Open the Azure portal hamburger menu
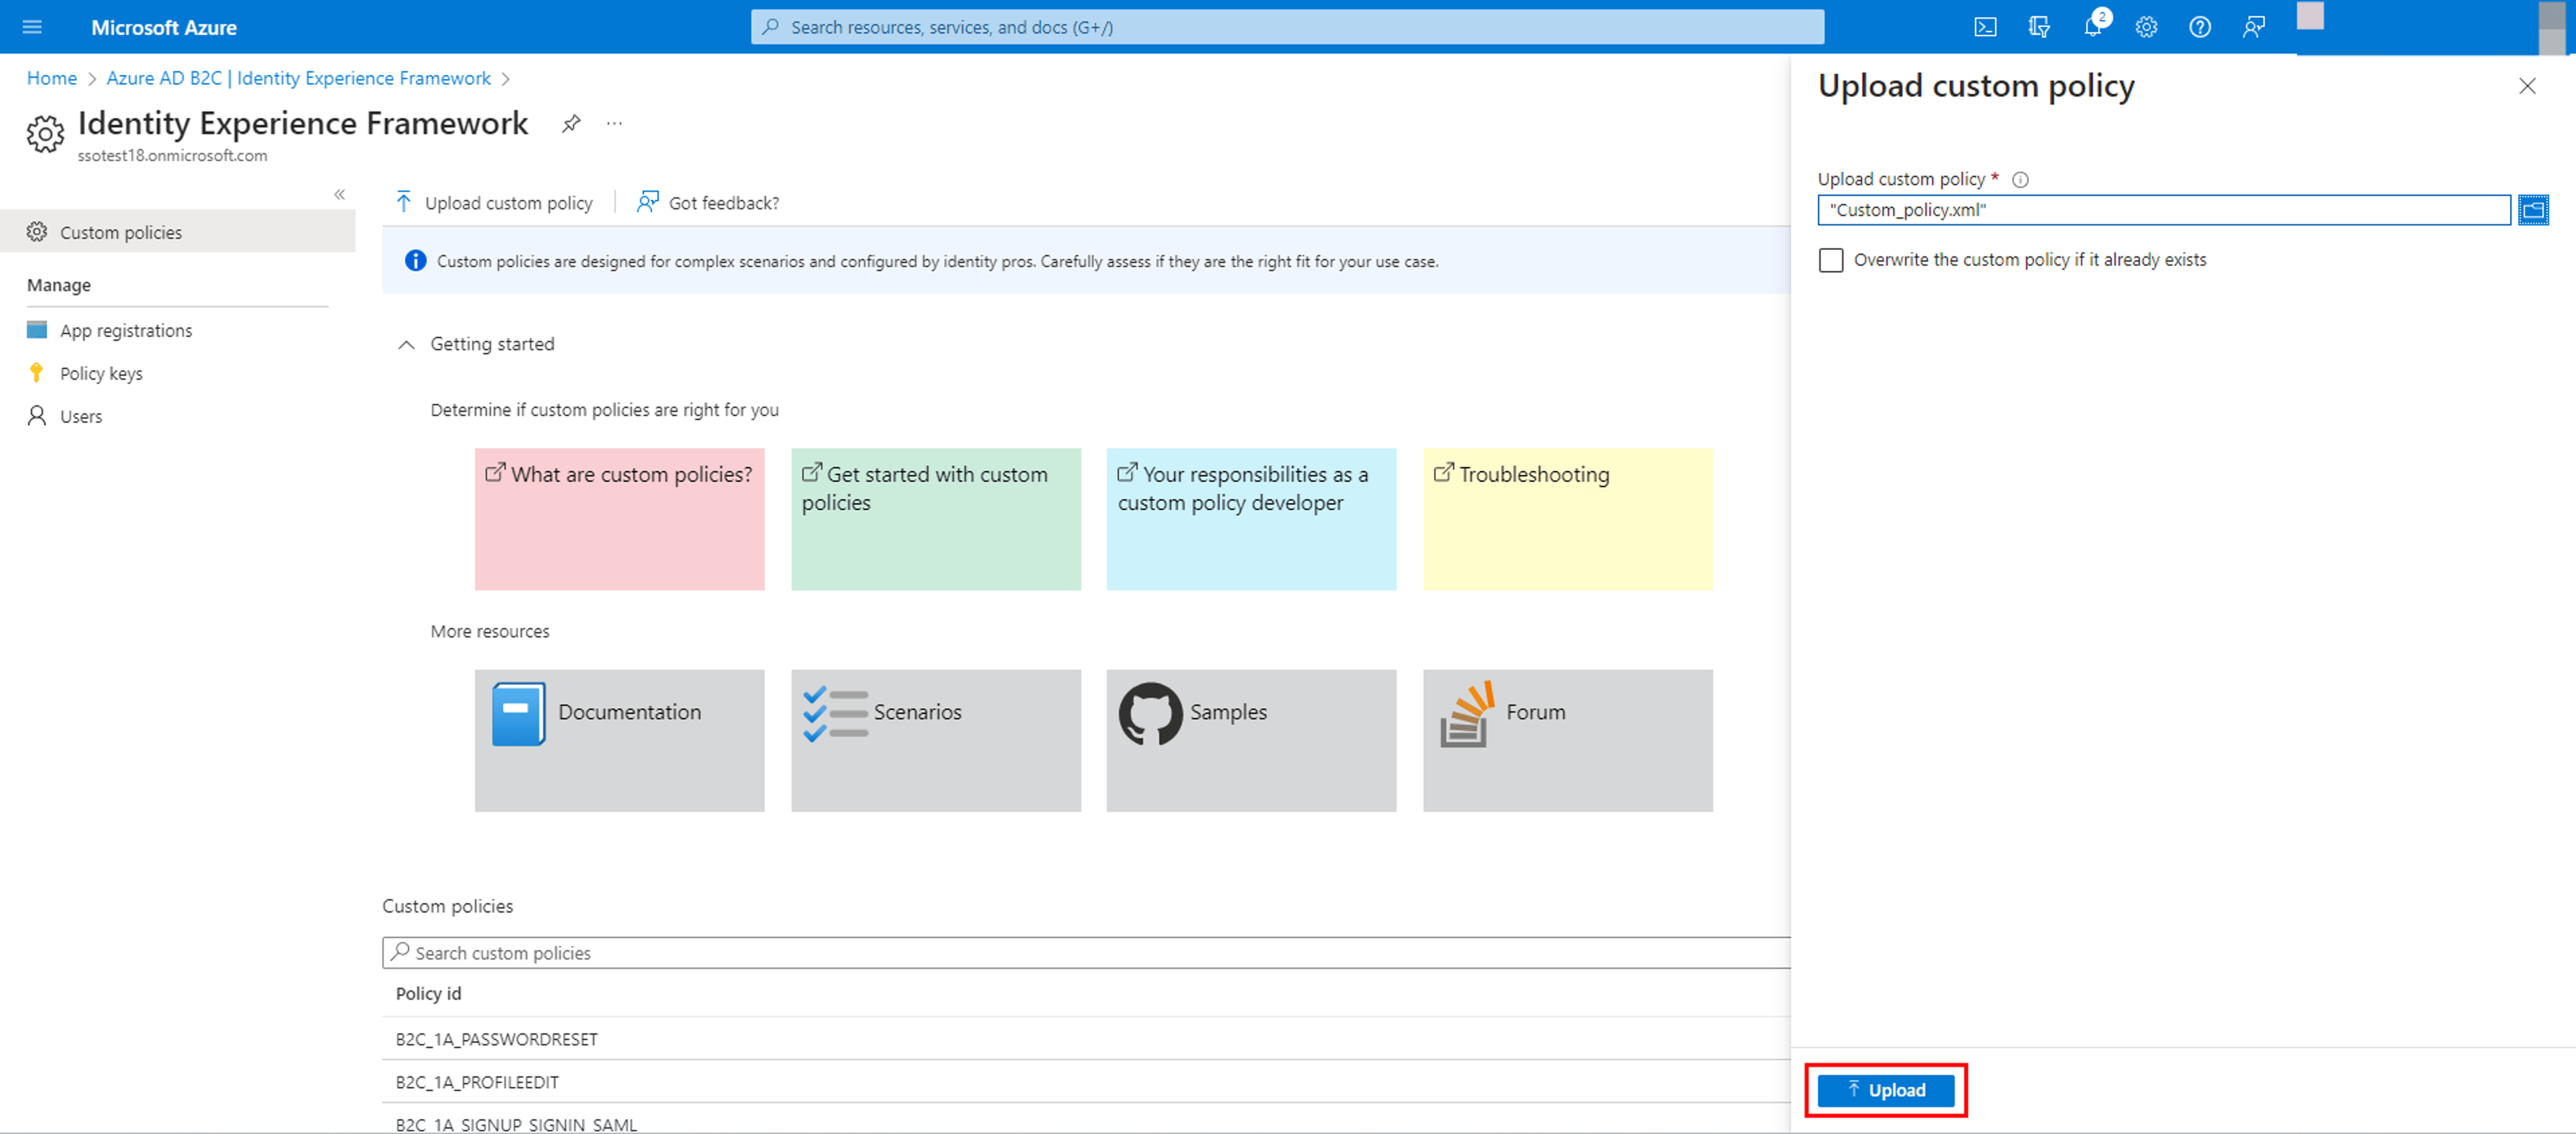This screenshot has width=2576, height=1134. click(32, 27)
